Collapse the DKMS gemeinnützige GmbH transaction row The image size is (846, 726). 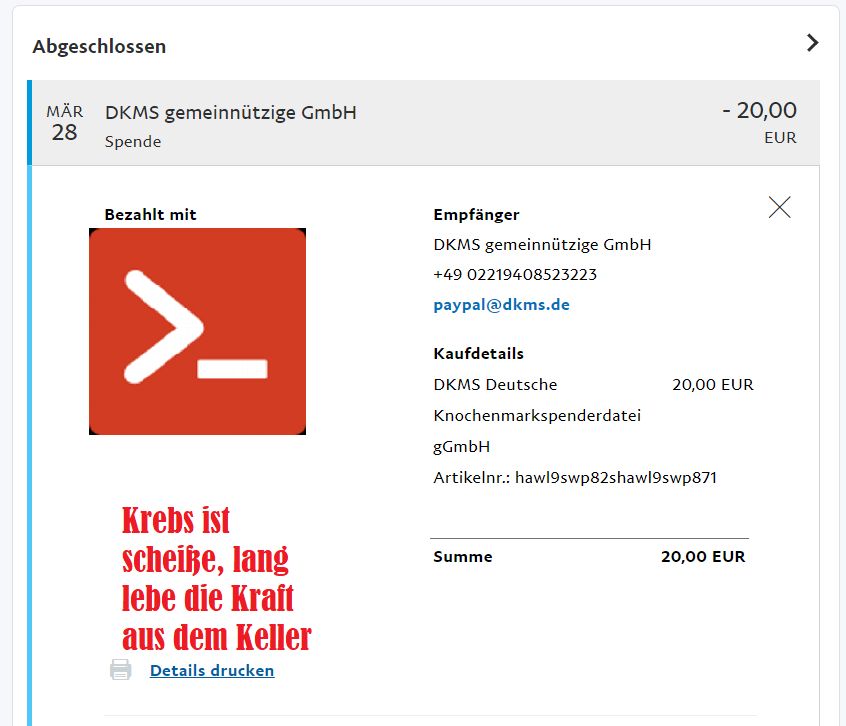(x=426, y=123)
